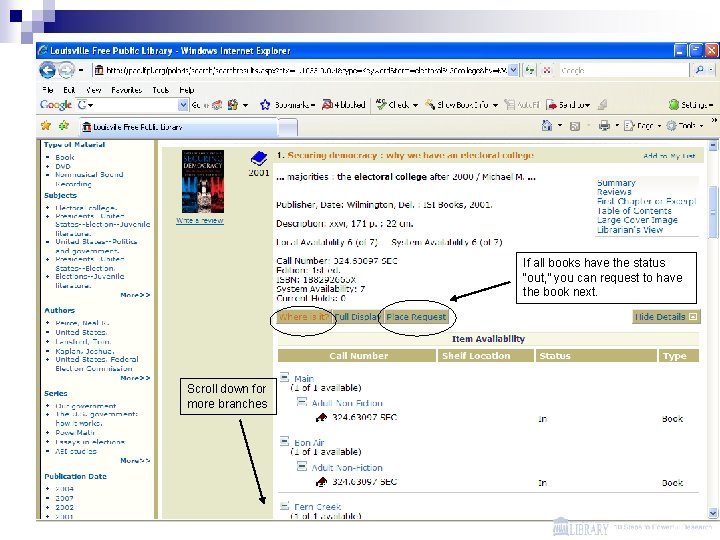The image size is (720, 540).
Task: Open the Reviews link
Action: coord(614,192)
